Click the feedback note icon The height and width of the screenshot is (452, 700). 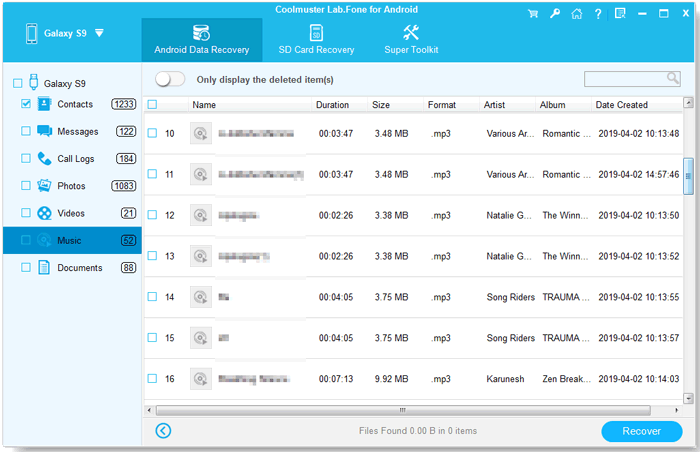click(620, 13)
